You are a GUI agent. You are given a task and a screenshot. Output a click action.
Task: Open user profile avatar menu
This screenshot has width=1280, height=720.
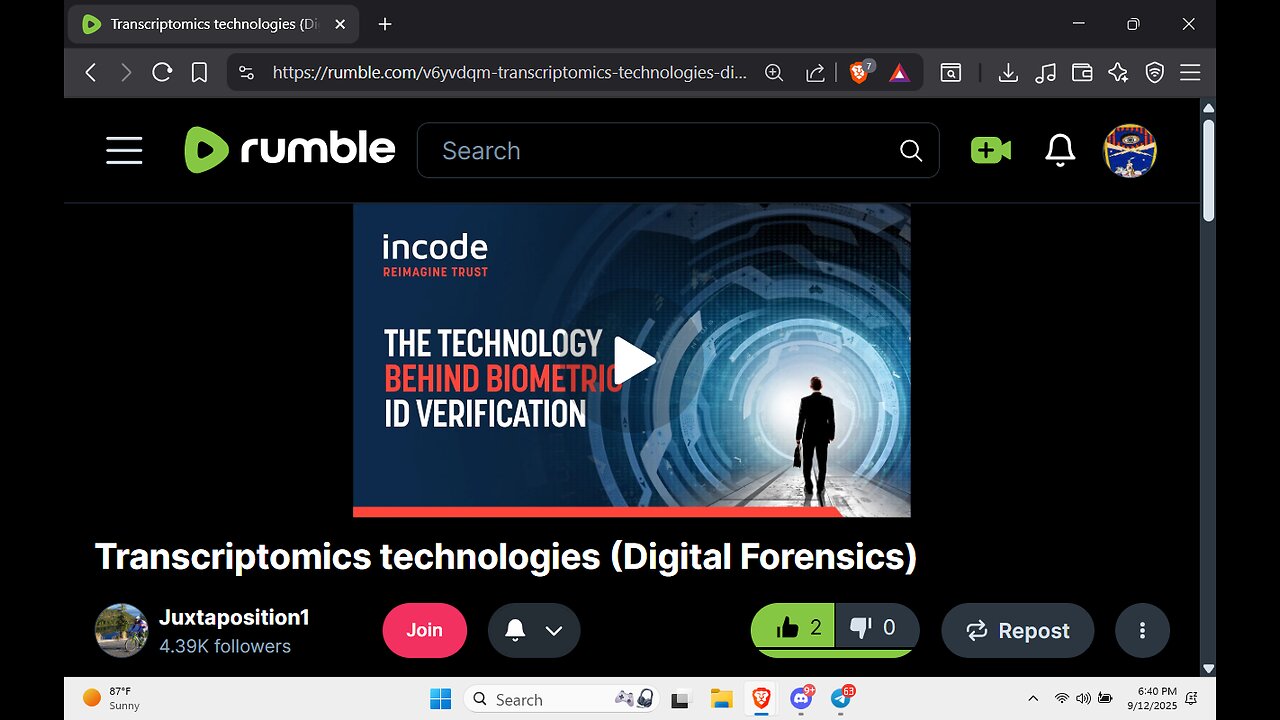[1130, 151]
